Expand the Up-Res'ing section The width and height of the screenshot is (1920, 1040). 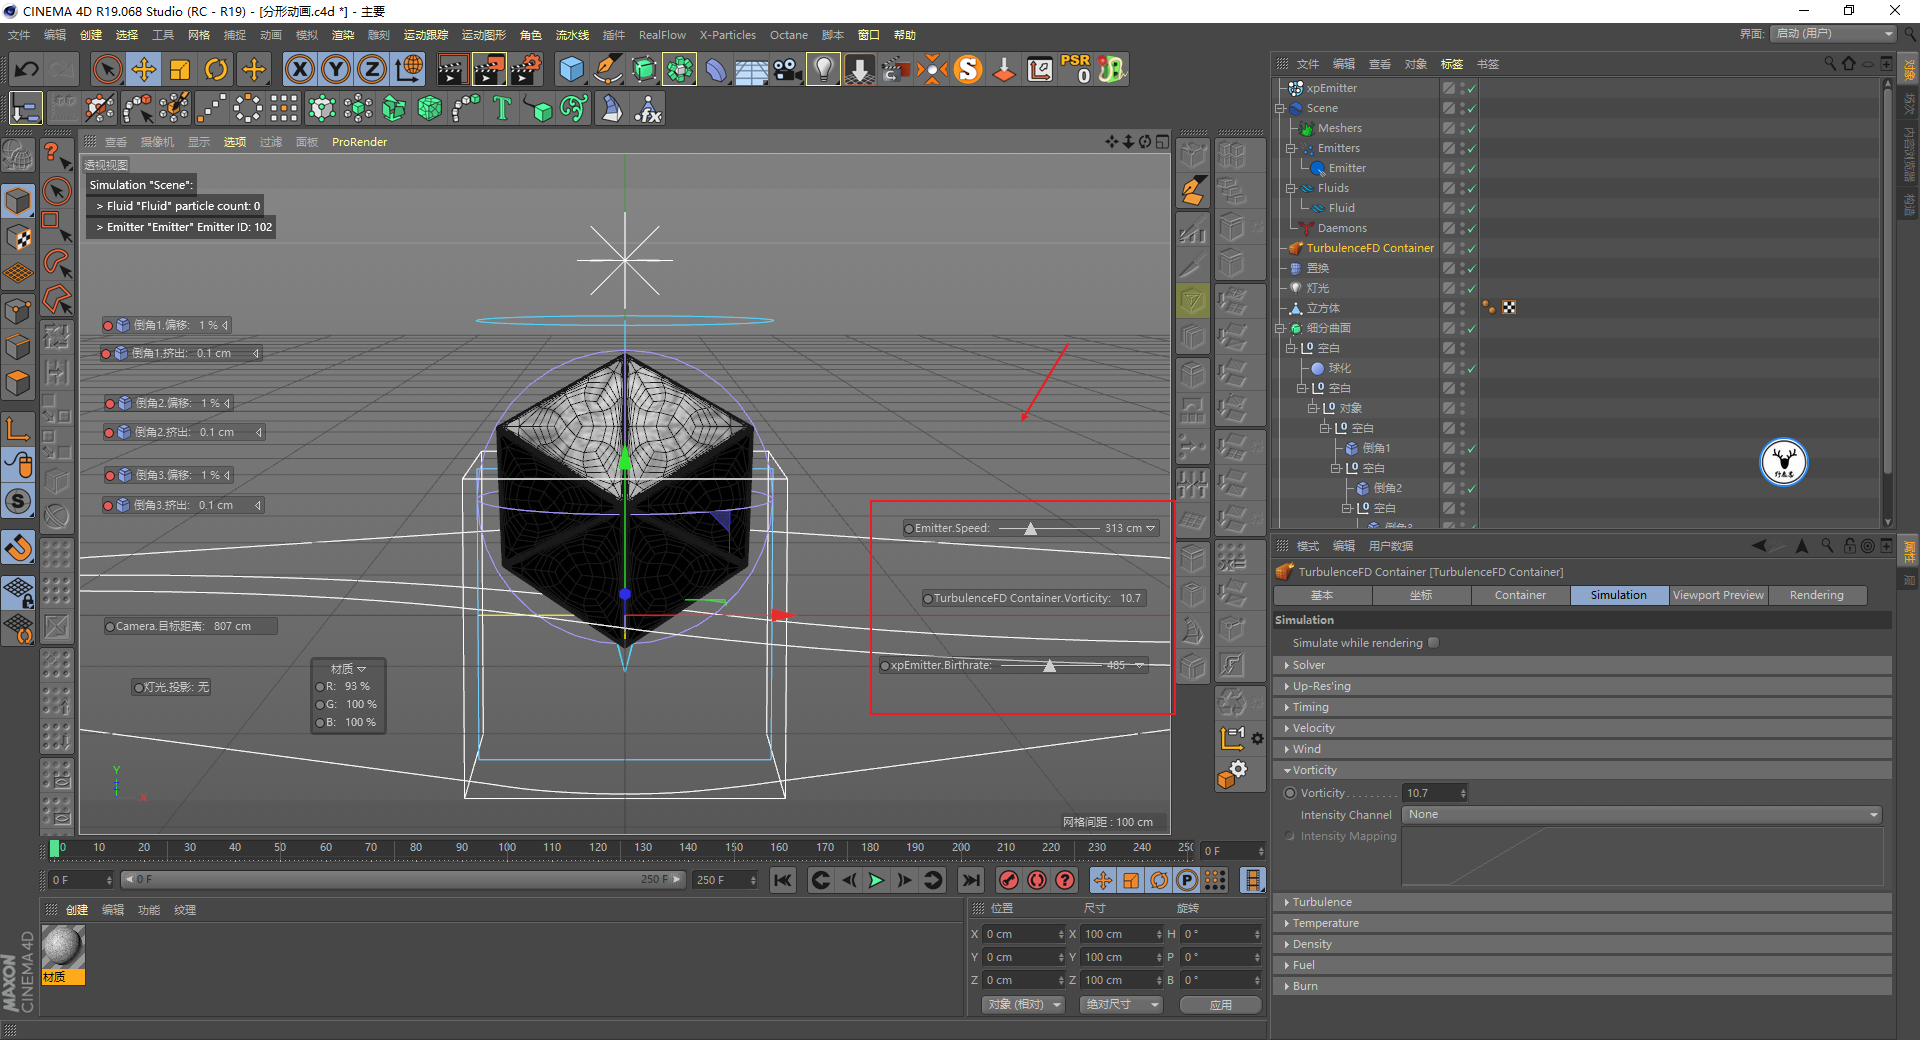click(1583, 686)
